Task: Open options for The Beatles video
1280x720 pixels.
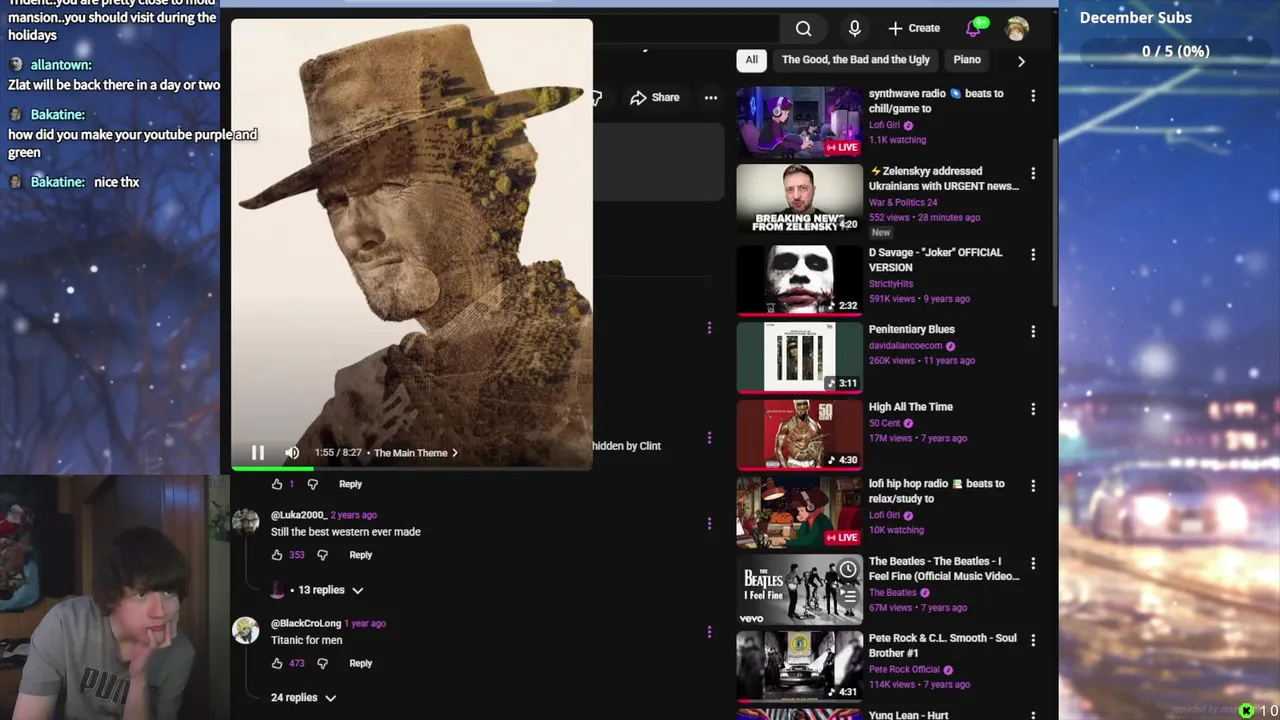Action: 1033,564
